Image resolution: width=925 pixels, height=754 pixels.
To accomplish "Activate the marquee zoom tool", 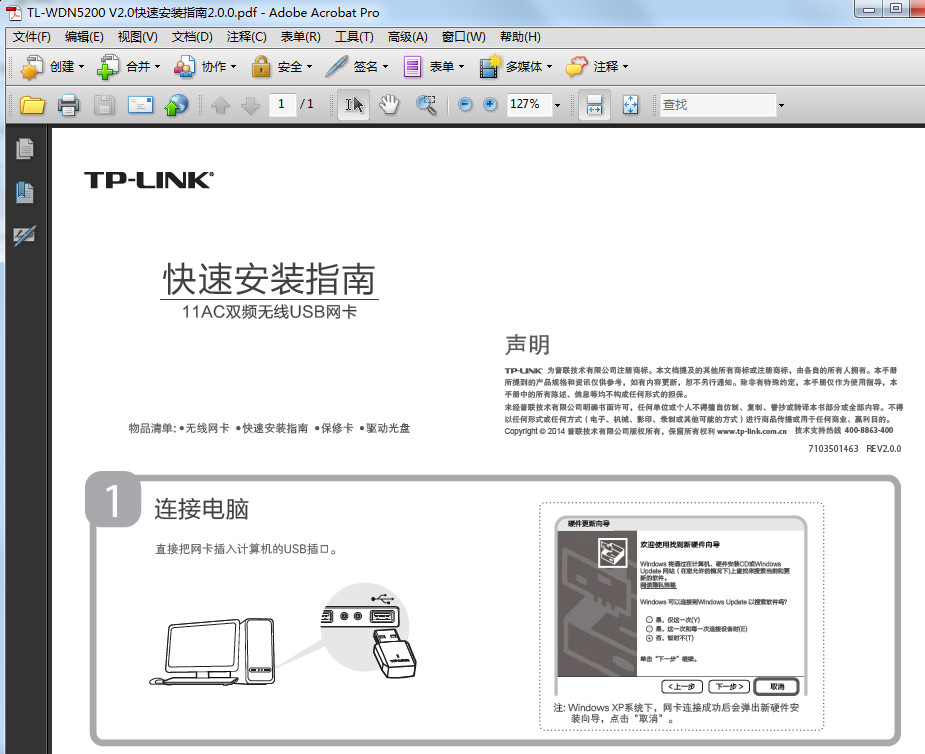I will [426, 105].
